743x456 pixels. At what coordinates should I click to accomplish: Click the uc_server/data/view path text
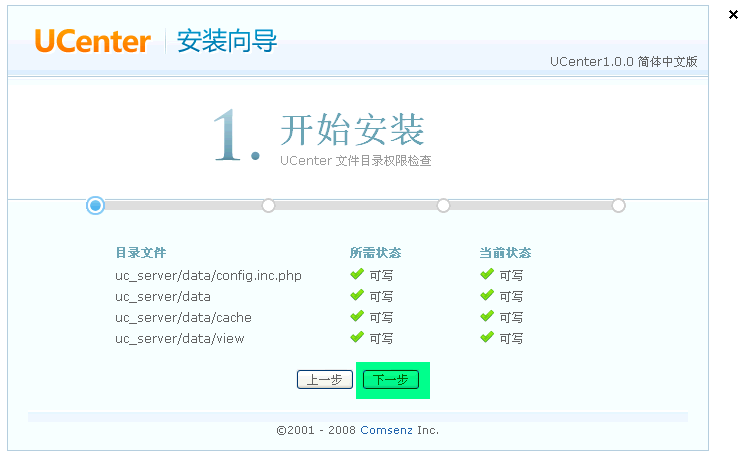coord(180,338)
